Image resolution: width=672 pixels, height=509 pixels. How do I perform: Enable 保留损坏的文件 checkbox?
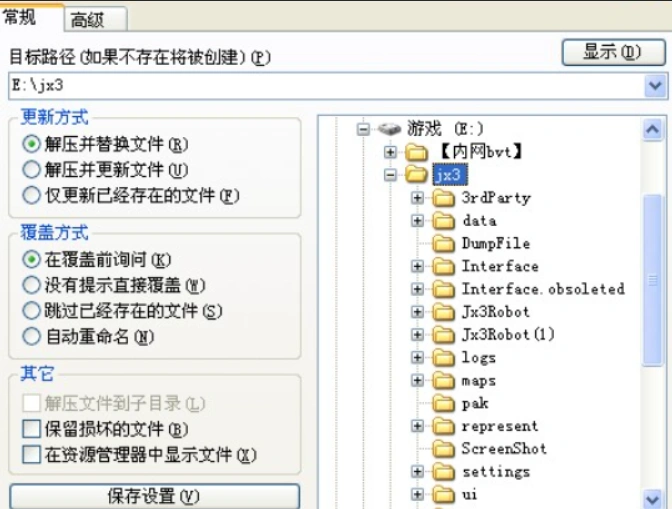tap(30, 430)
